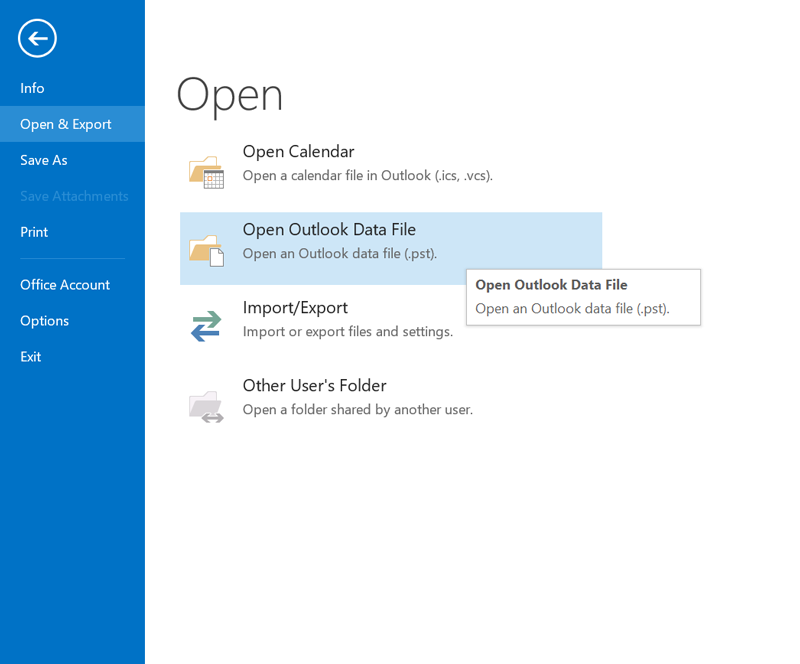800x664 pixels.
Task: Click the Open Outlook Data File option title
Action: tap(329, 230)
